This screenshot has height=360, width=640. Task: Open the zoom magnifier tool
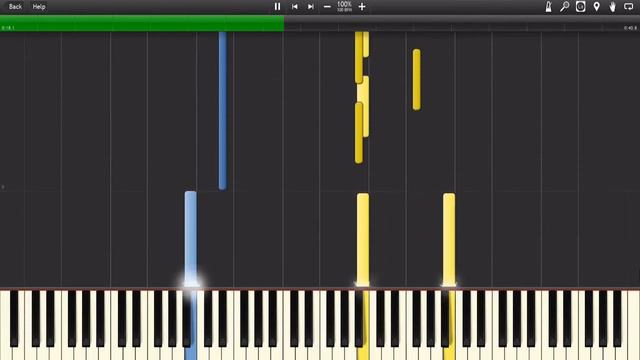(x=564, y=7)
